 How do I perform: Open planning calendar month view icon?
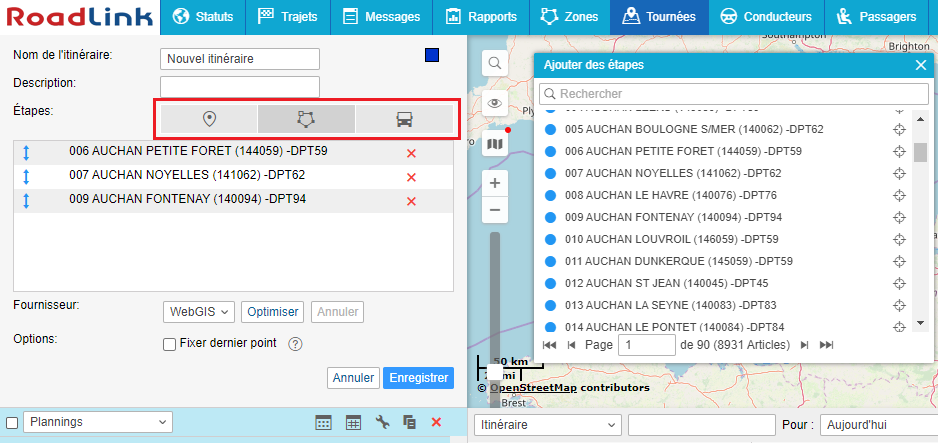[x=324, y=422]
